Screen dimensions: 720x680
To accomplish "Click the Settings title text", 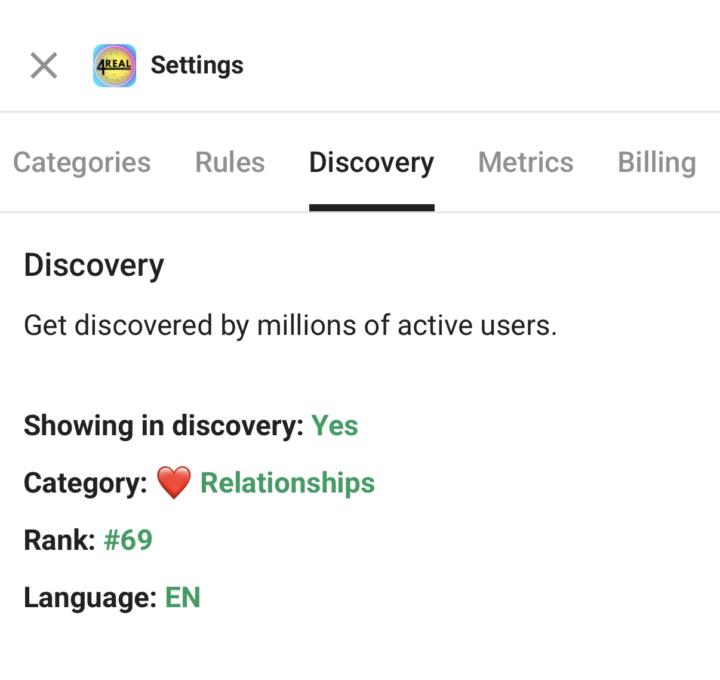I will point(197,66).
